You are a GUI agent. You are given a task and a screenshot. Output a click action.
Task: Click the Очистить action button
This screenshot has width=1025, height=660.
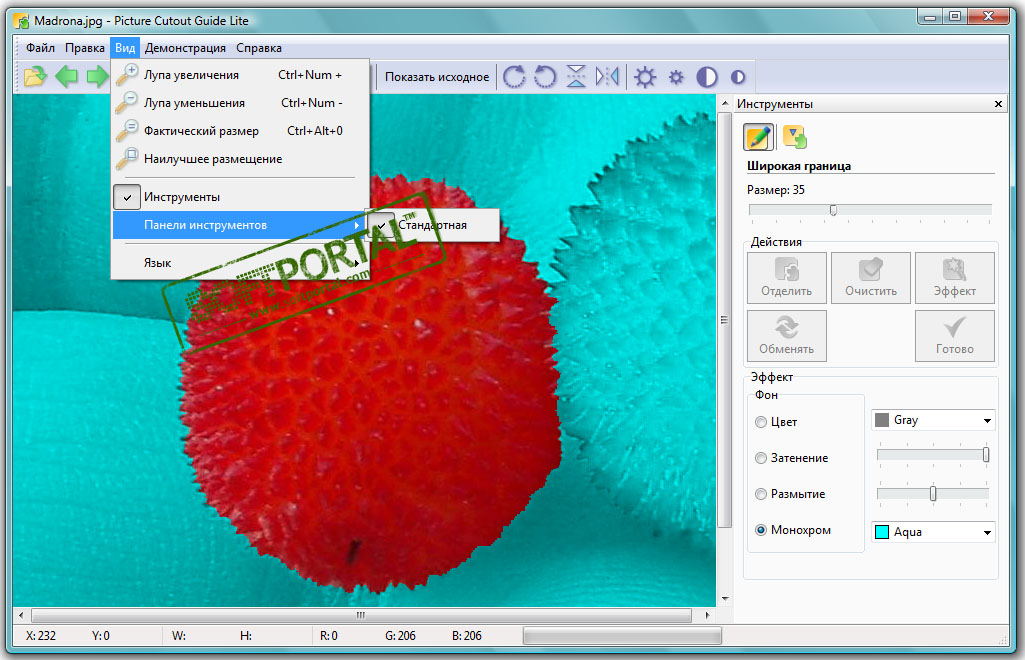(871, 278)
